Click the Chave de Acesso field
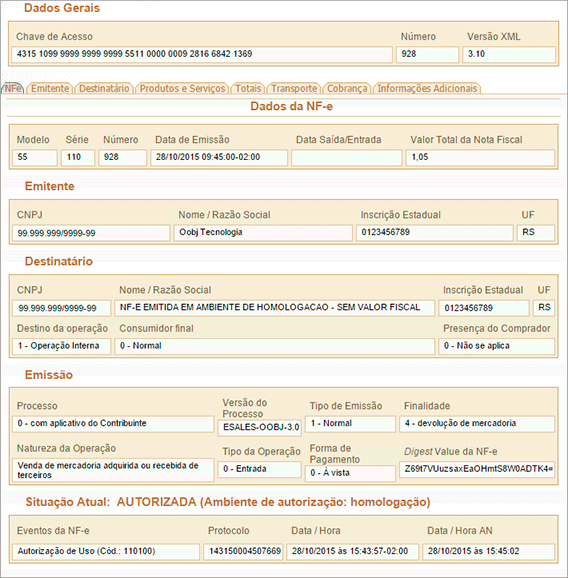The image size is (568, 578). point(202,54)
